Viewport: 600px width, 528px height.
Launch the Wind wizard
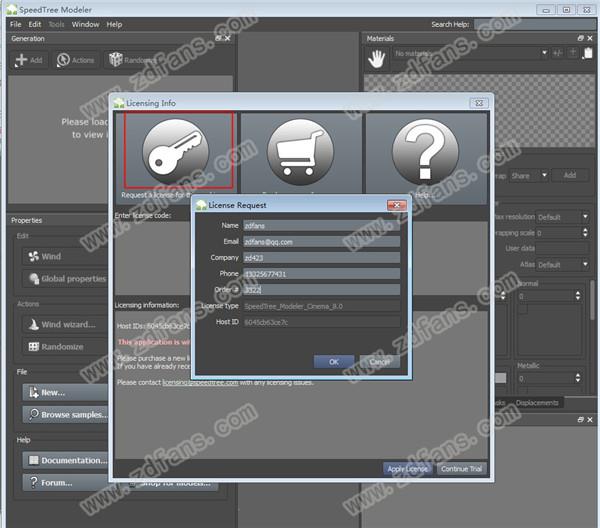point(65,324)
